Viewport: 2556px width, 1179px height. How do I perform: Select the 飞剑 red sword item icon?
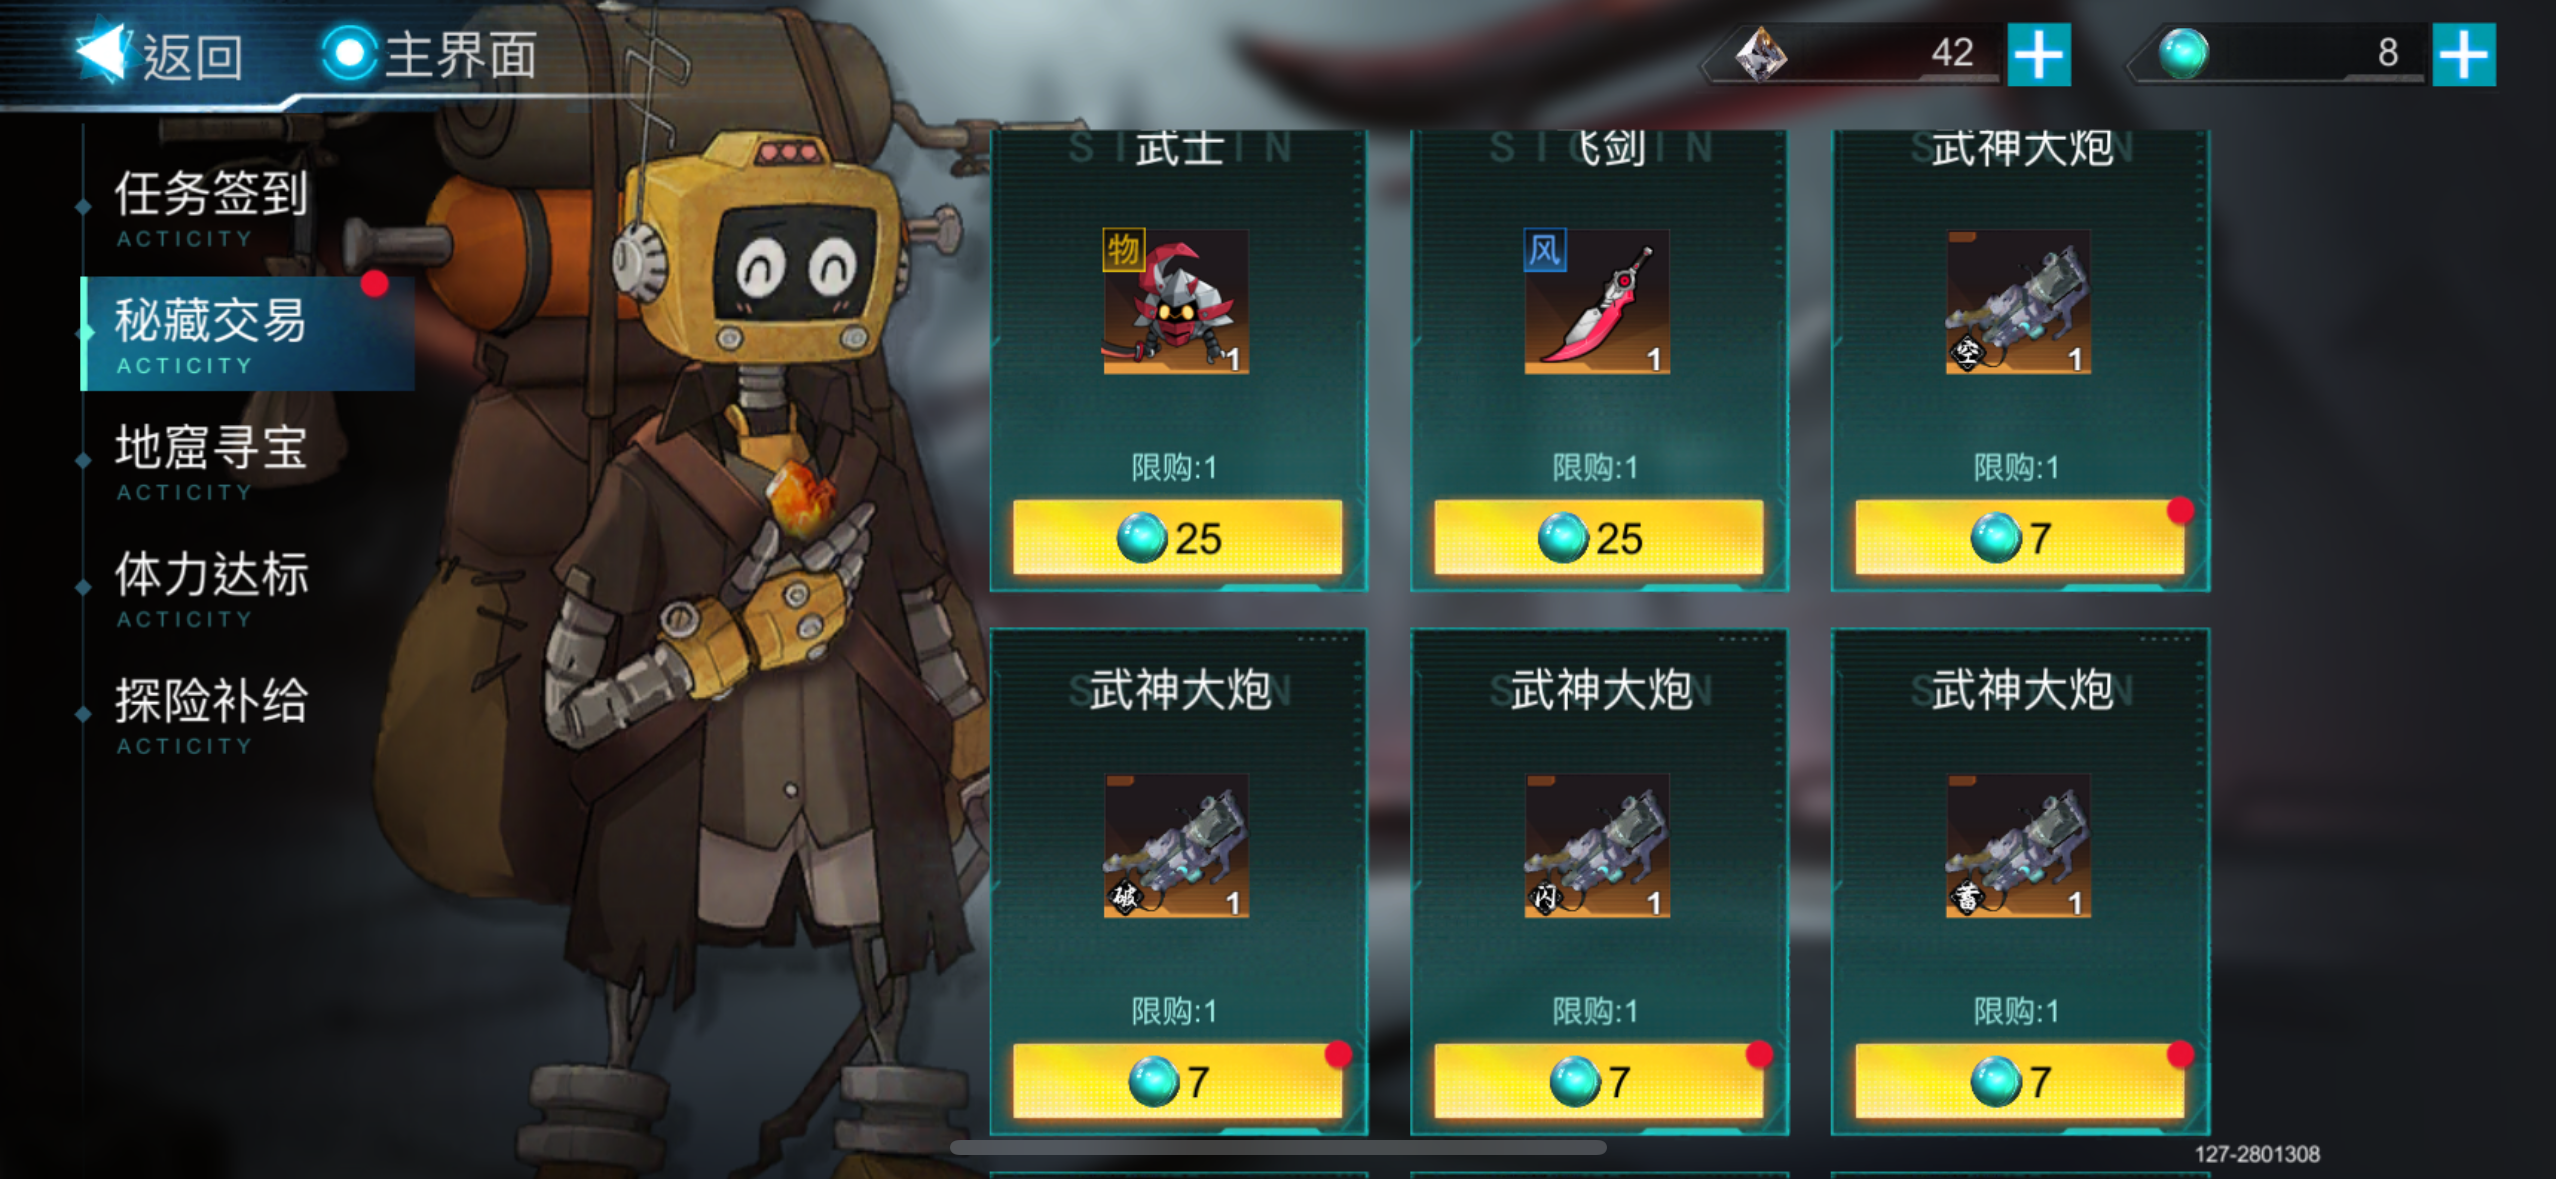(1597, 301)
